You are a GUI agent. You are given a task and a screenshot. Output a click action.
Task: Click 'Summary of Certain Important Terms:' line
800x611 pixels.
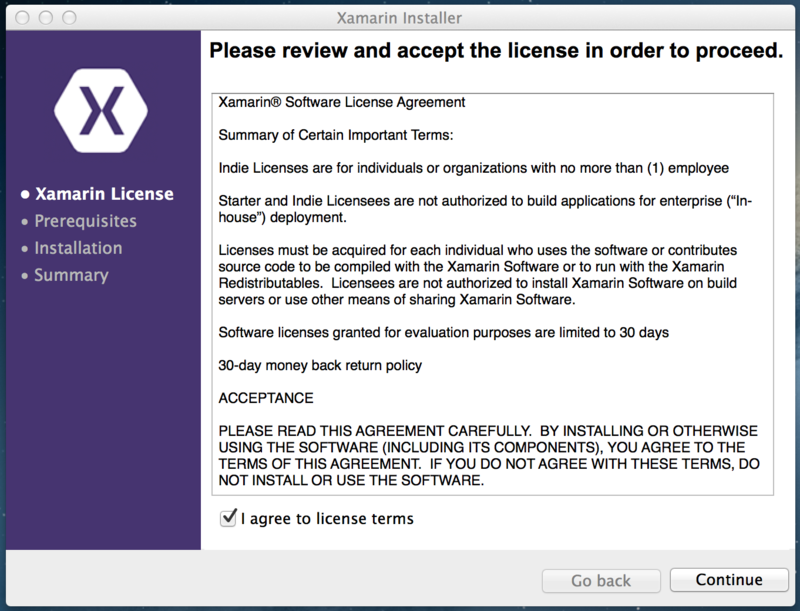336,135
